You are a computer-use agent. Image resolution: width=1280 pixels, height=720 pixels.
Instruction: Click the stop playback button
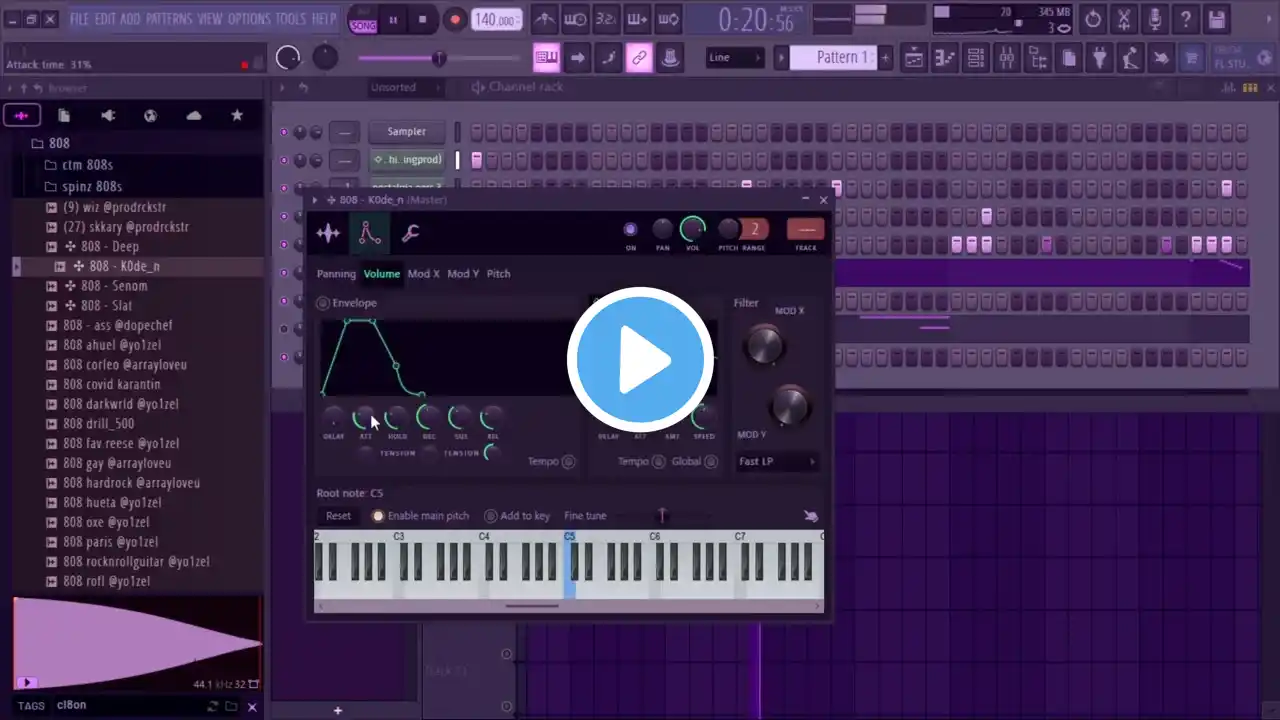point(422,20)
